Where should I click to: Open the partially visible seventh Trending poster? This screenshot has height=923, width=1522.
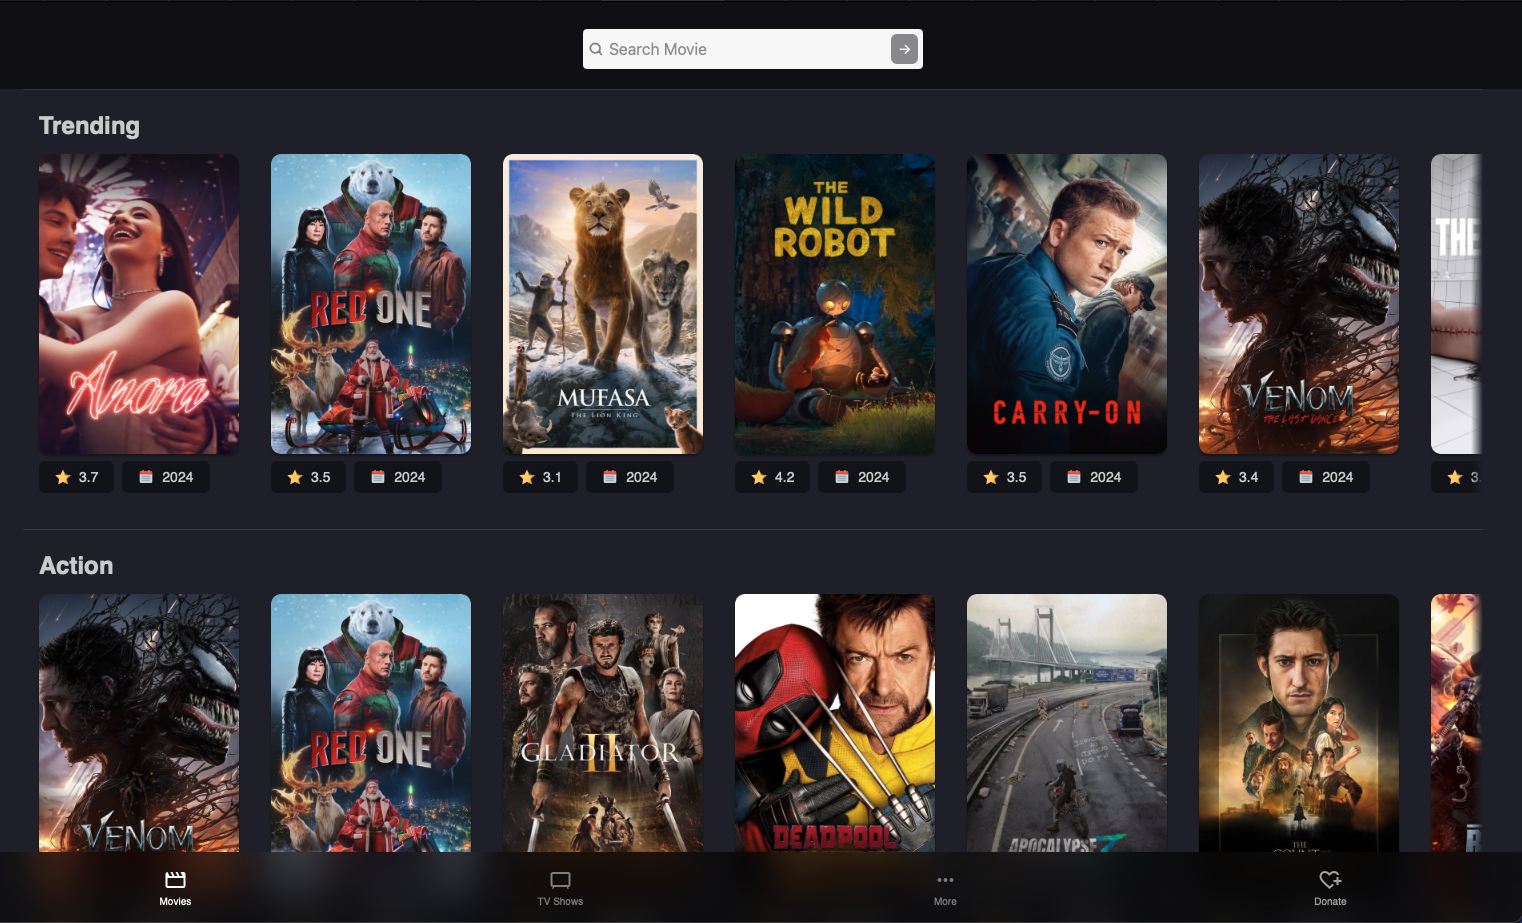[1456, 304]
